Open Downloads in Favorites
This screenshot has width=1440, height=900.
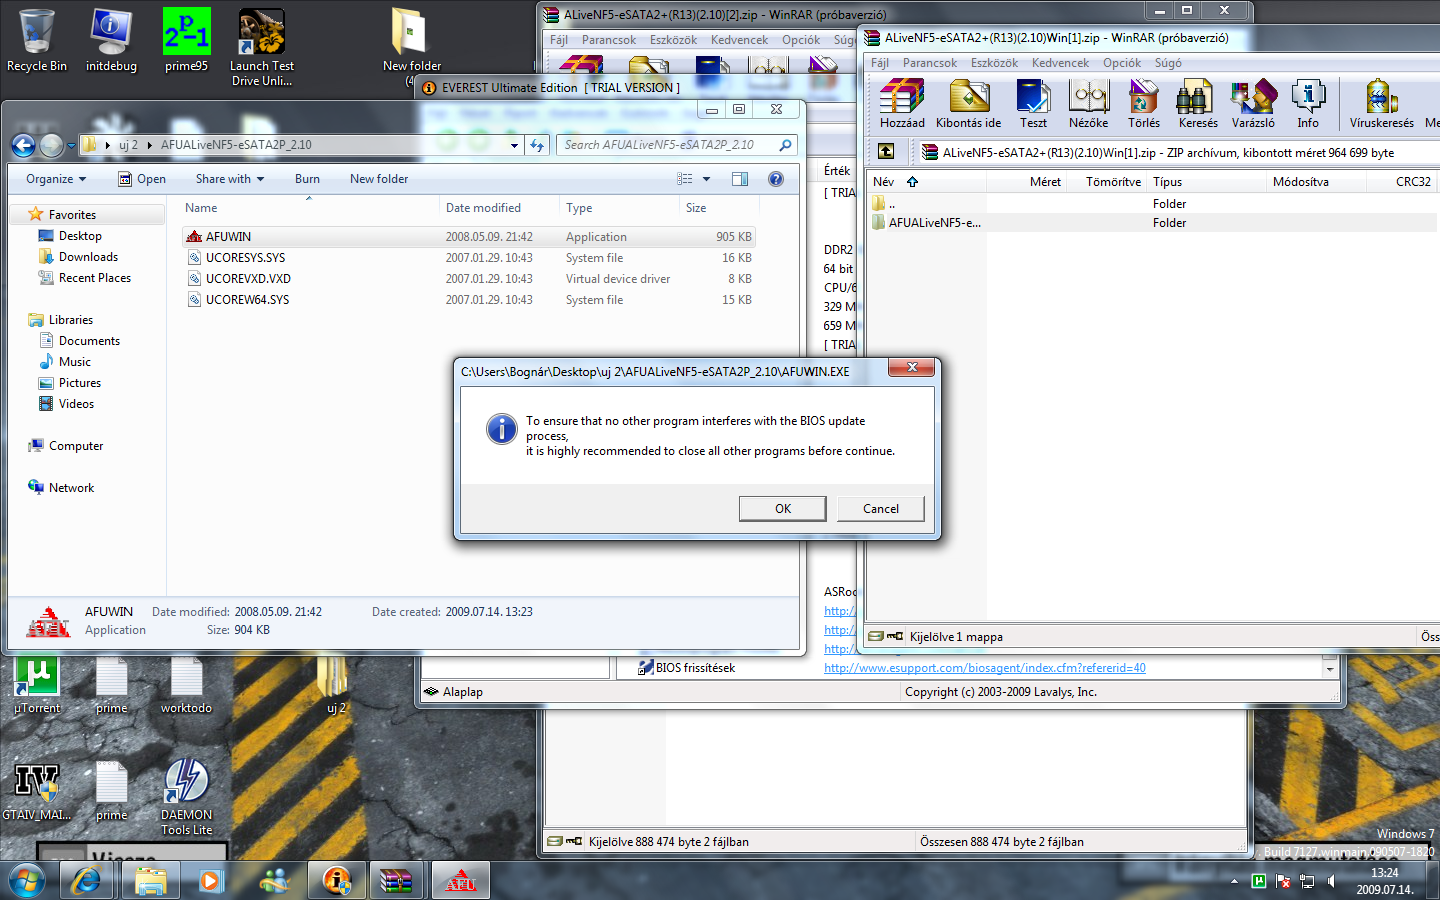(88, 257)
